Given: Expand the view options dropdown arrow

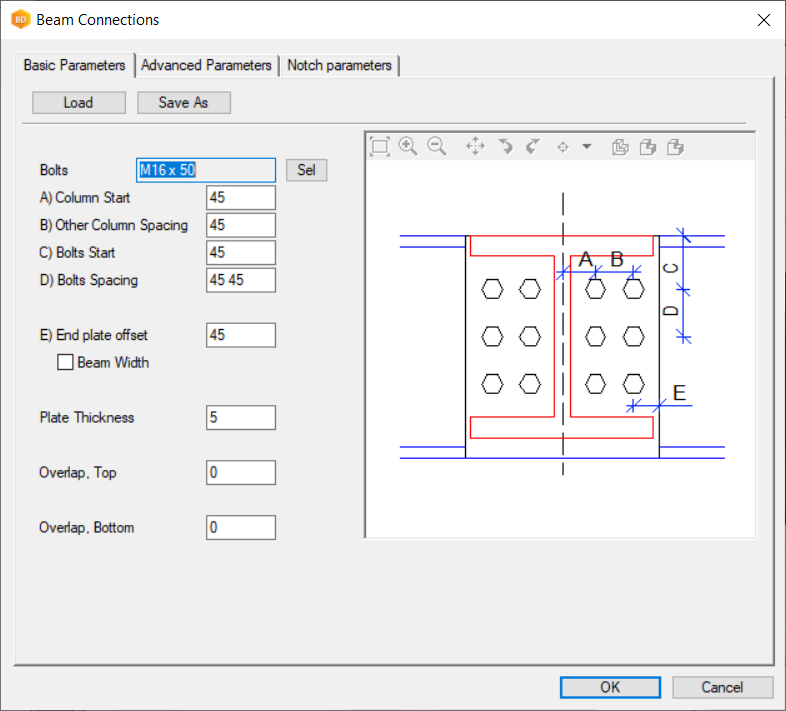Looking at the screenshot, I should (587, 147).
